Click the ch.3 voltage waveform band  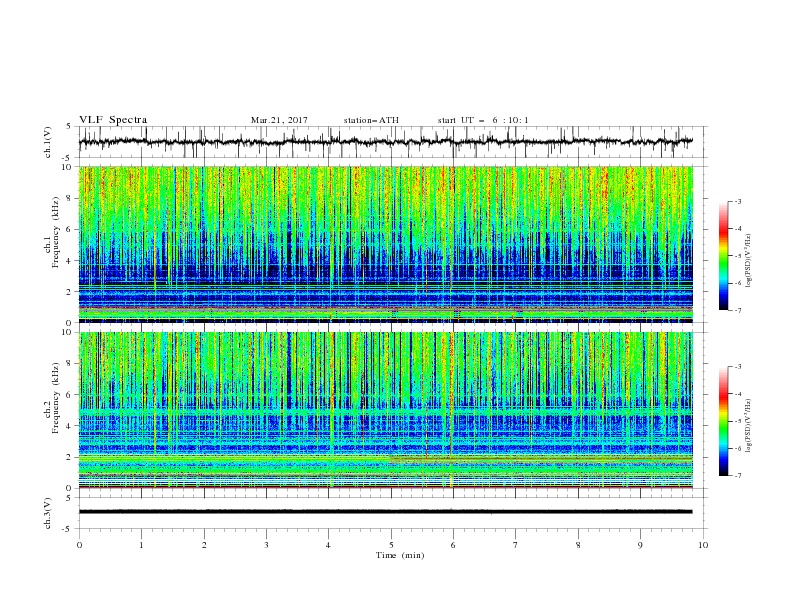[x=385, y=512]
